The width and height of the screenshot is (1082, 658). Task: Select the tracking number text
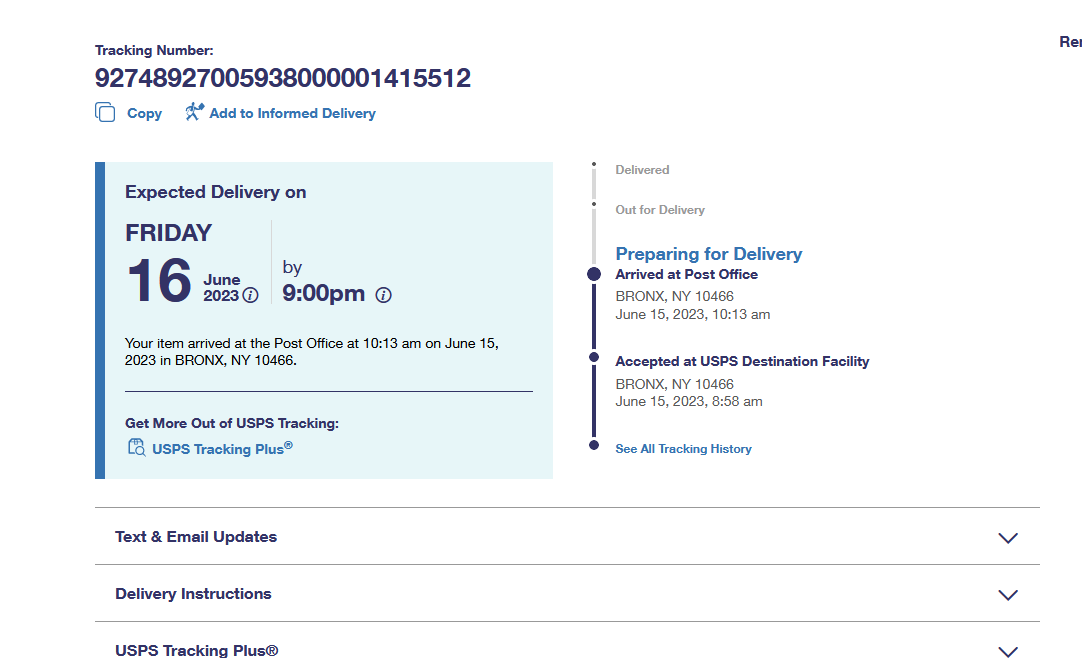click(x=283, y=78)
